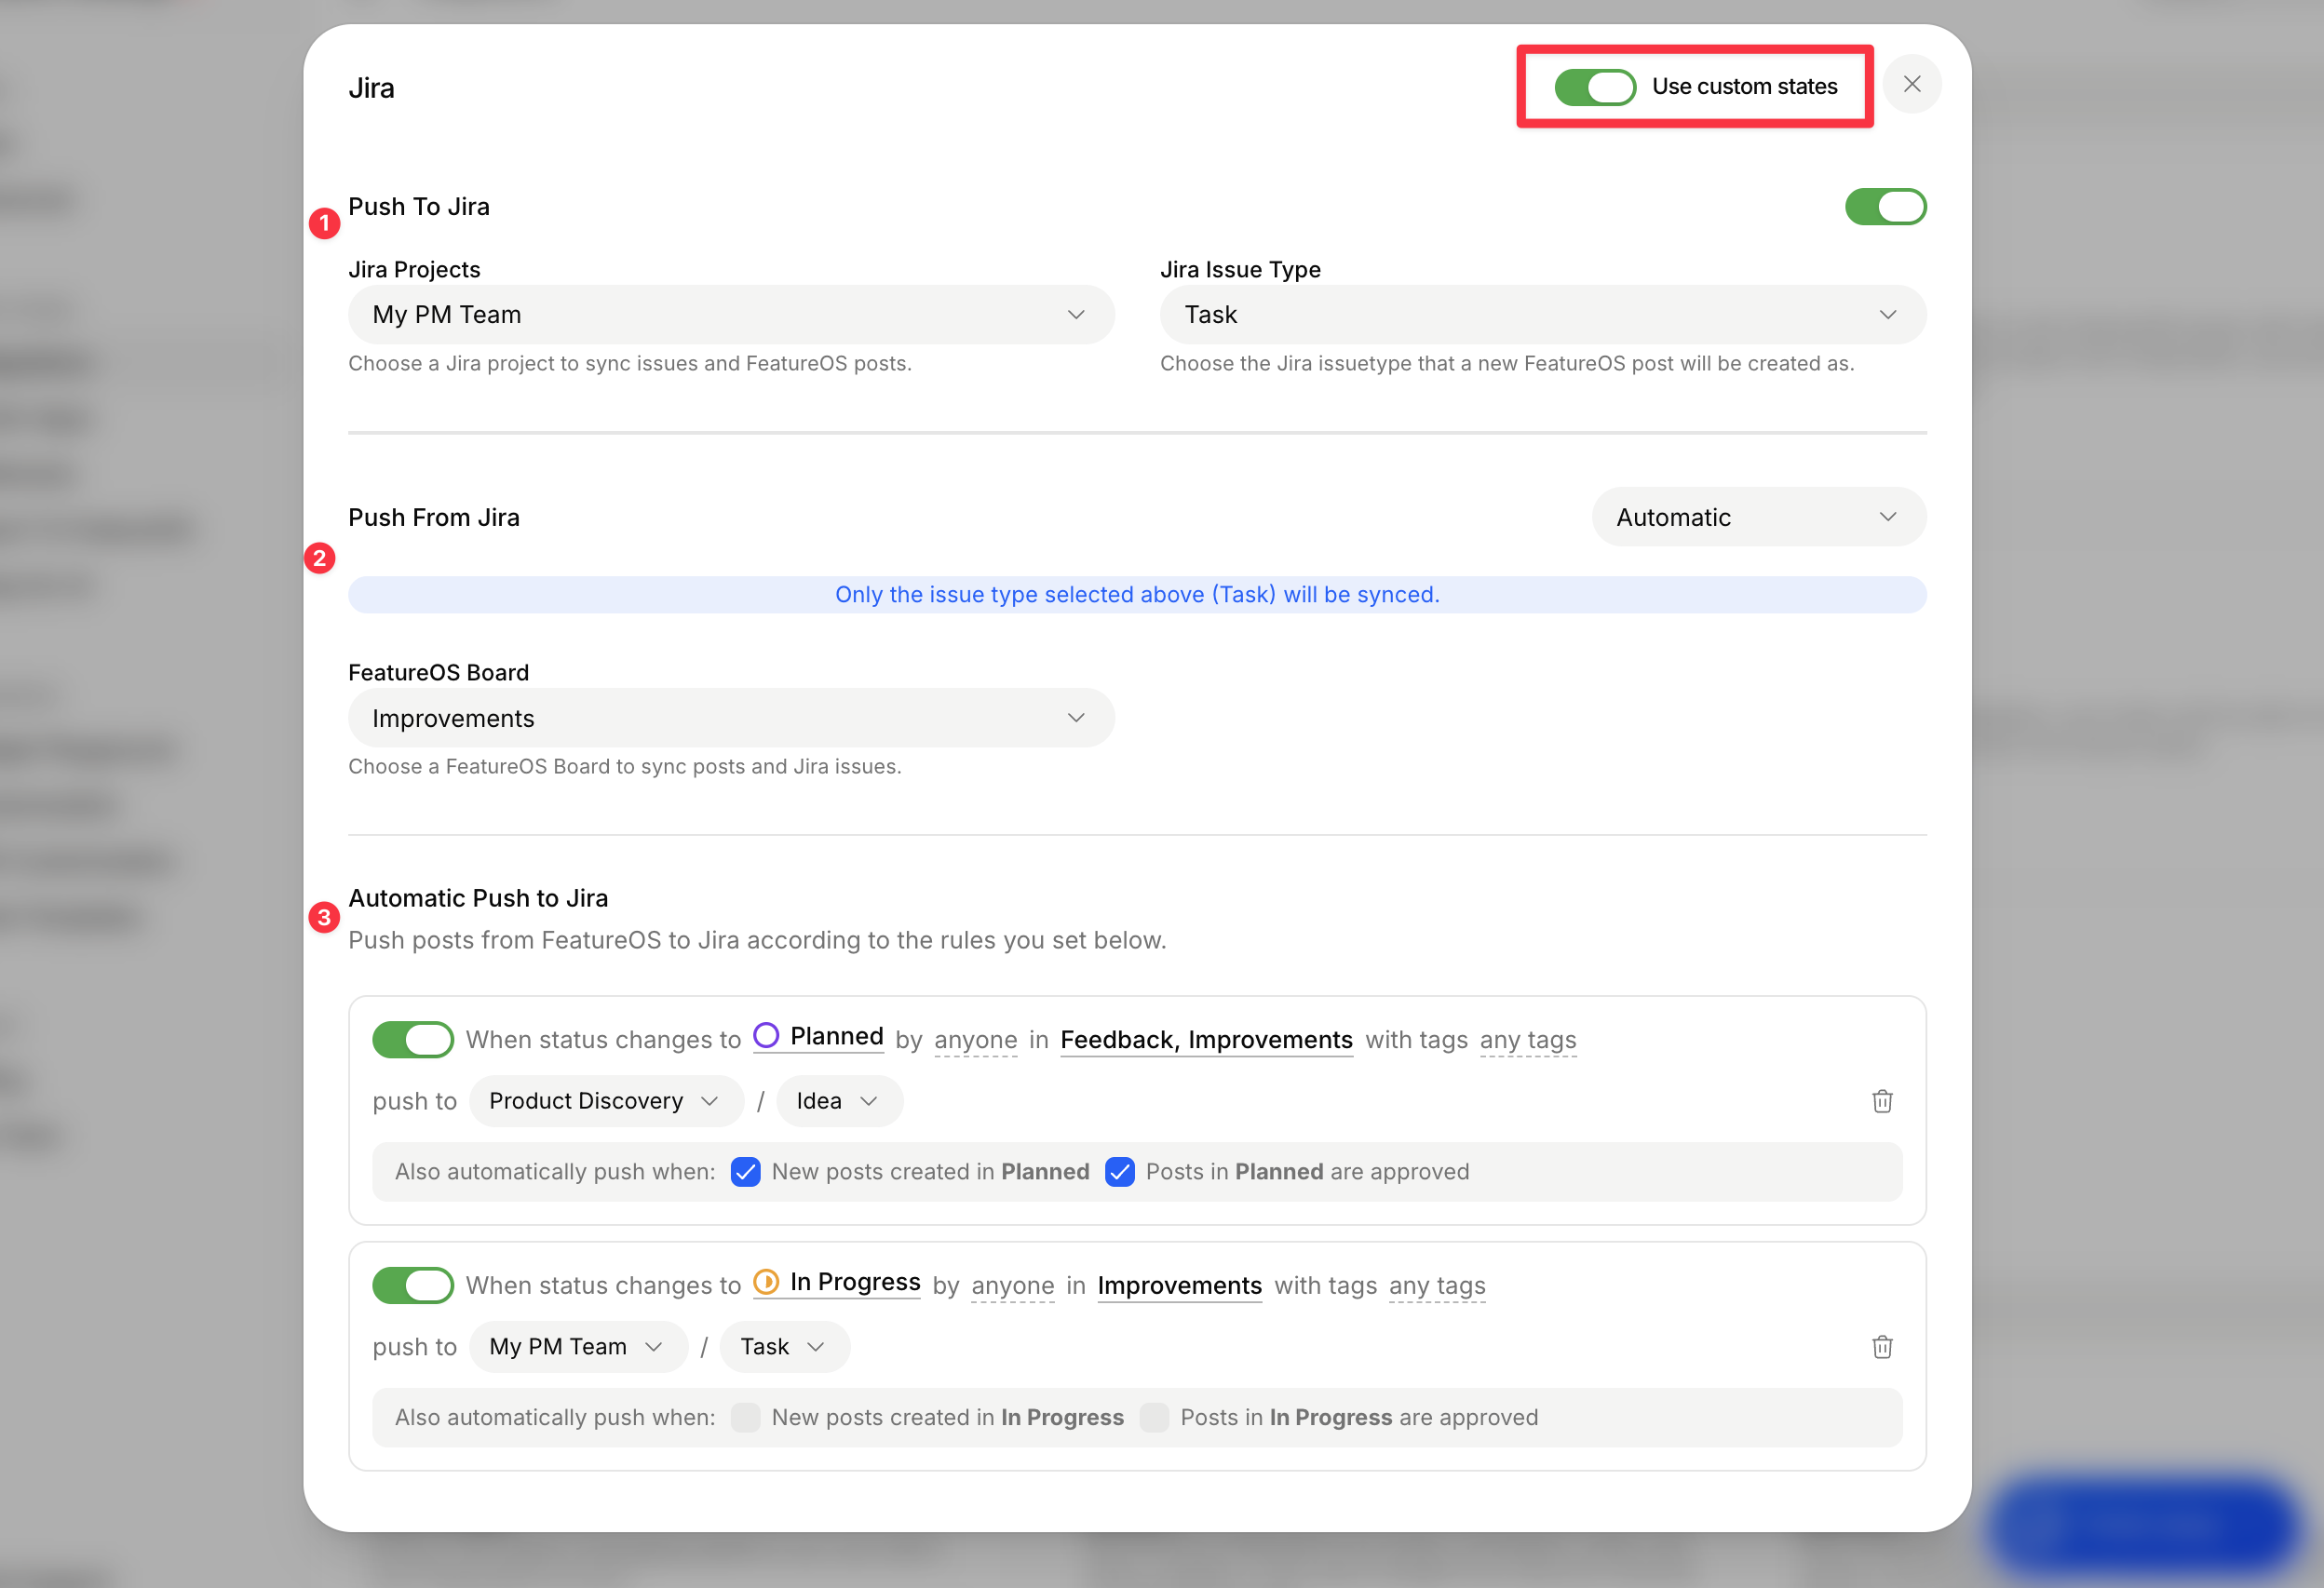Click the purple Planned status circle icon
2324x1588 pixels.
pyautogui.click(x=766, y=1035)
